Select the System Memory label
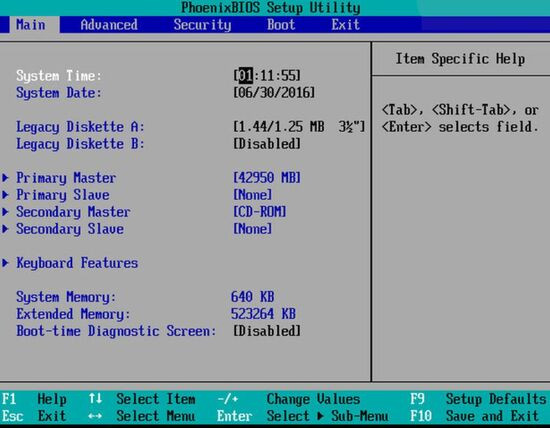 [x=66, y=297]
